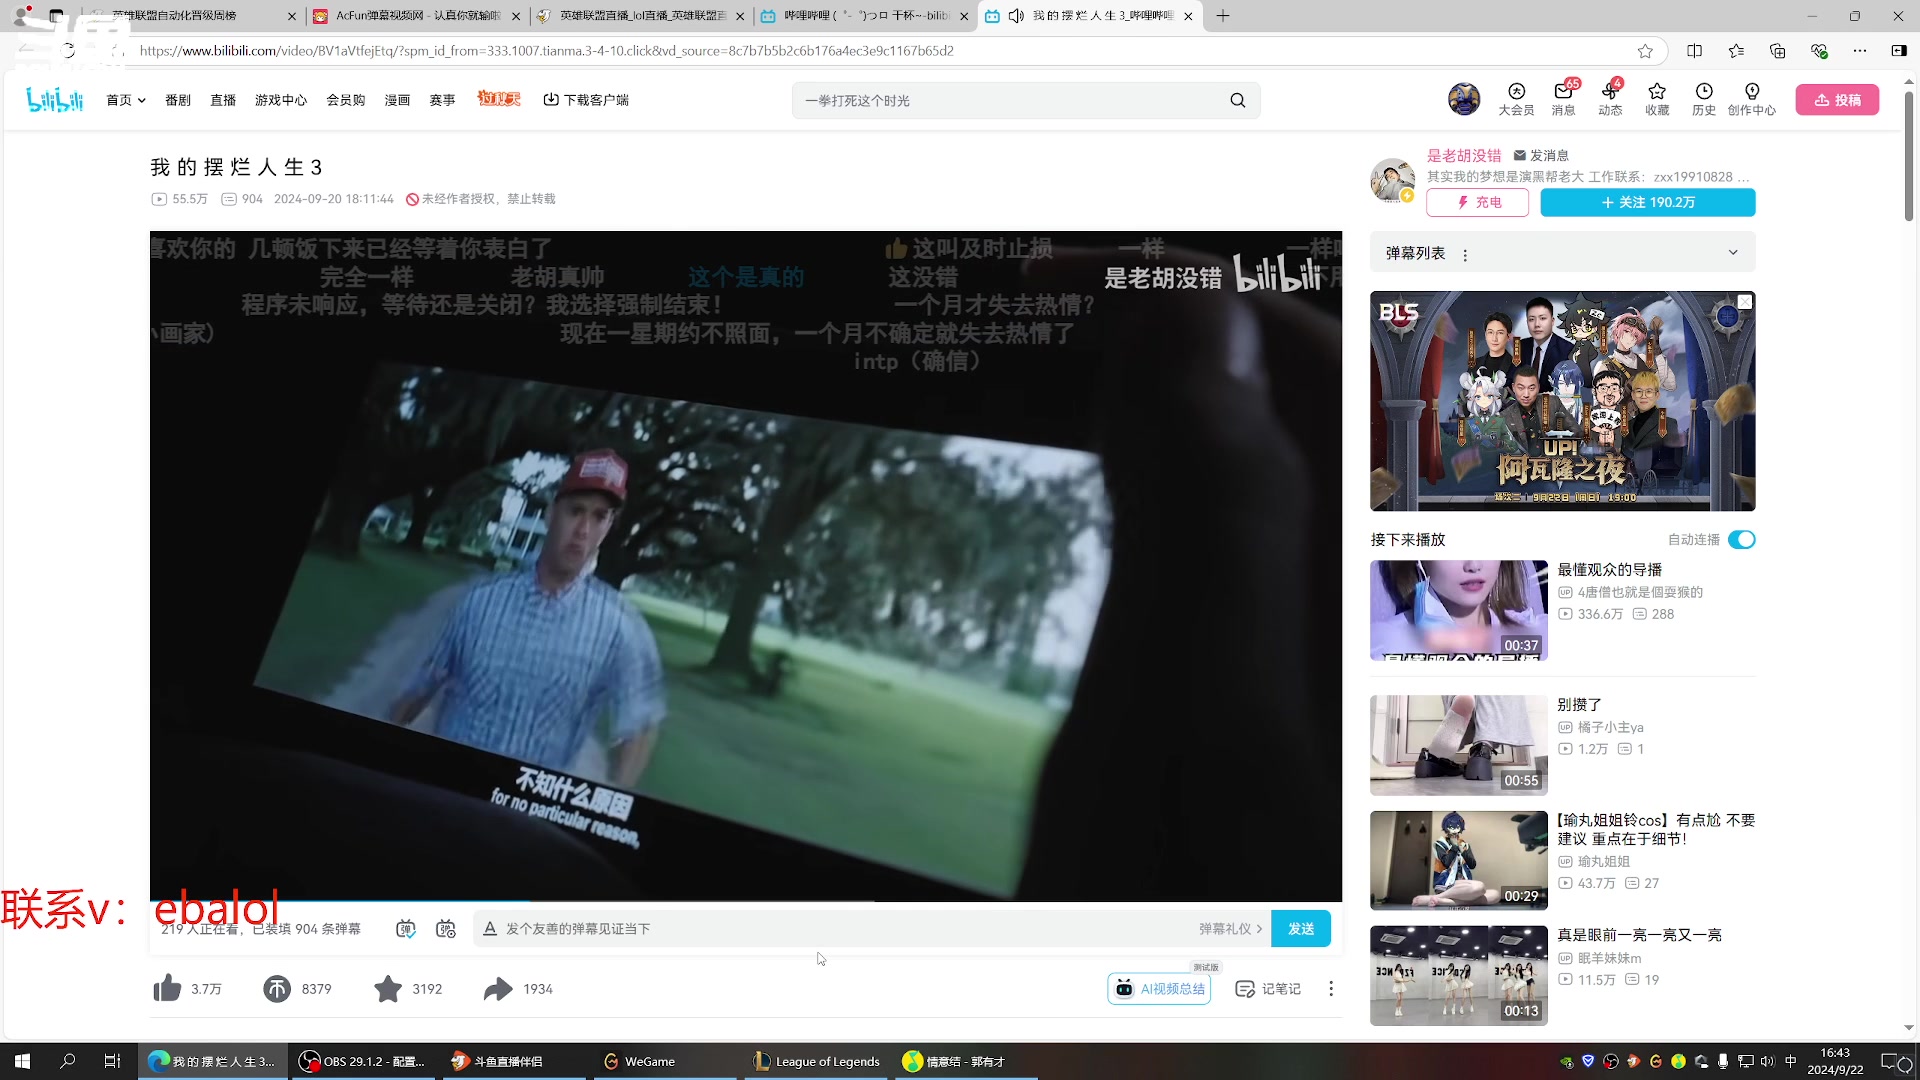
Task: Open browser split screen icon
Action: coord(1694,51)
